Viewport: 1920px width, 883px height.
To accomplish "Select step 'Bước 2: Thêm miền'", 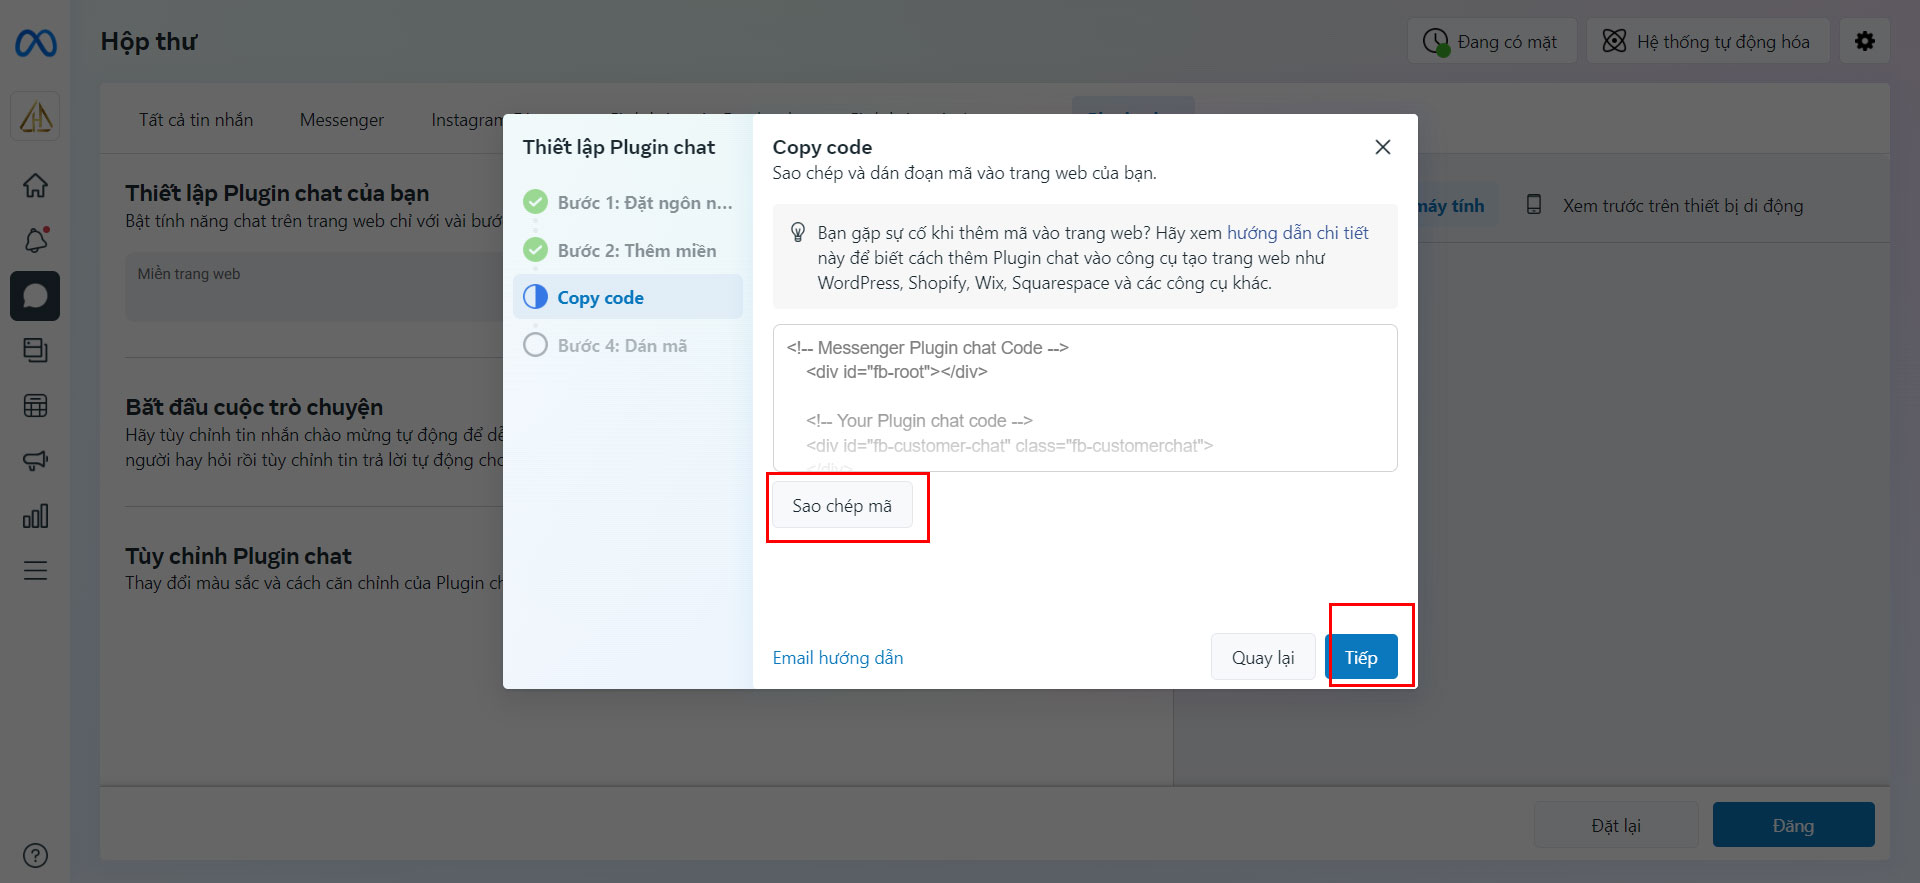I will pyautogui.click(x=636, y=251).
